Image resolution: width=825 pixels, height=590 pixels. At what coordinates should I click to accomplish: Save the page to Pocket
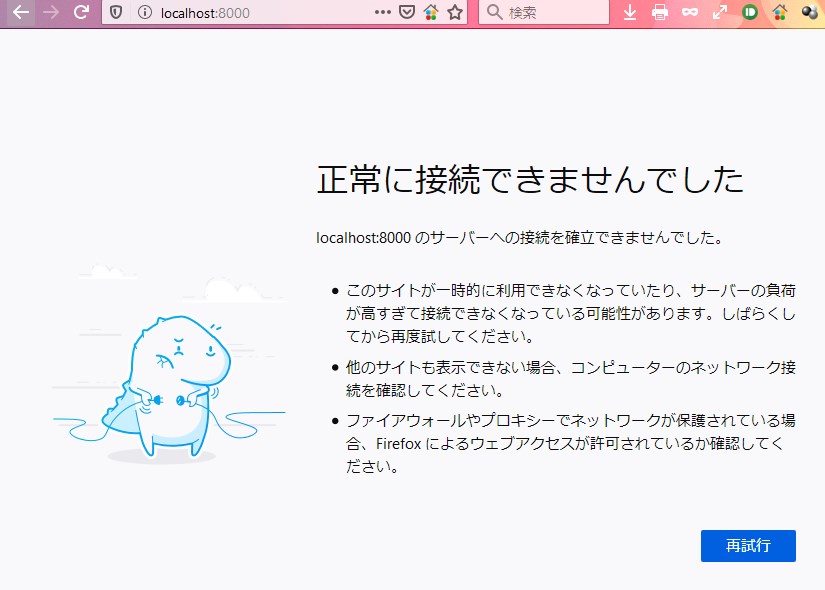point(407,13)
